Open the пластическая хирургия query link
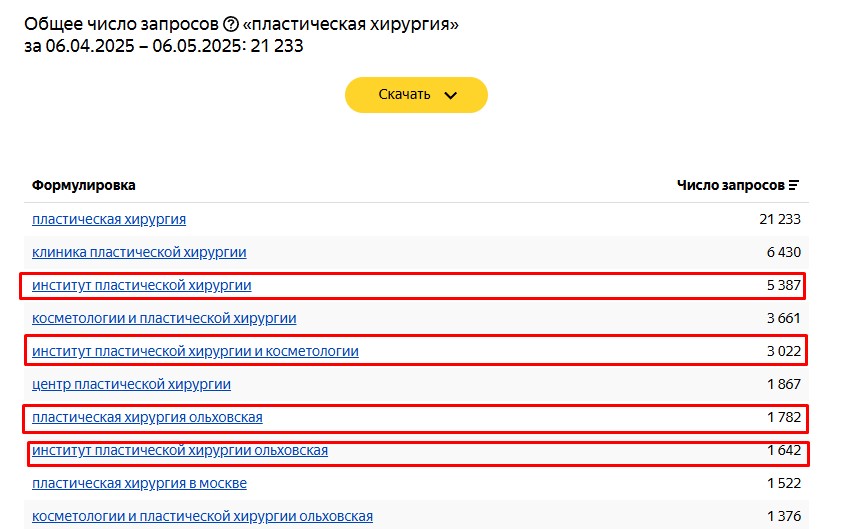Screen dimensions: 848x529 (x=109, y=219)
